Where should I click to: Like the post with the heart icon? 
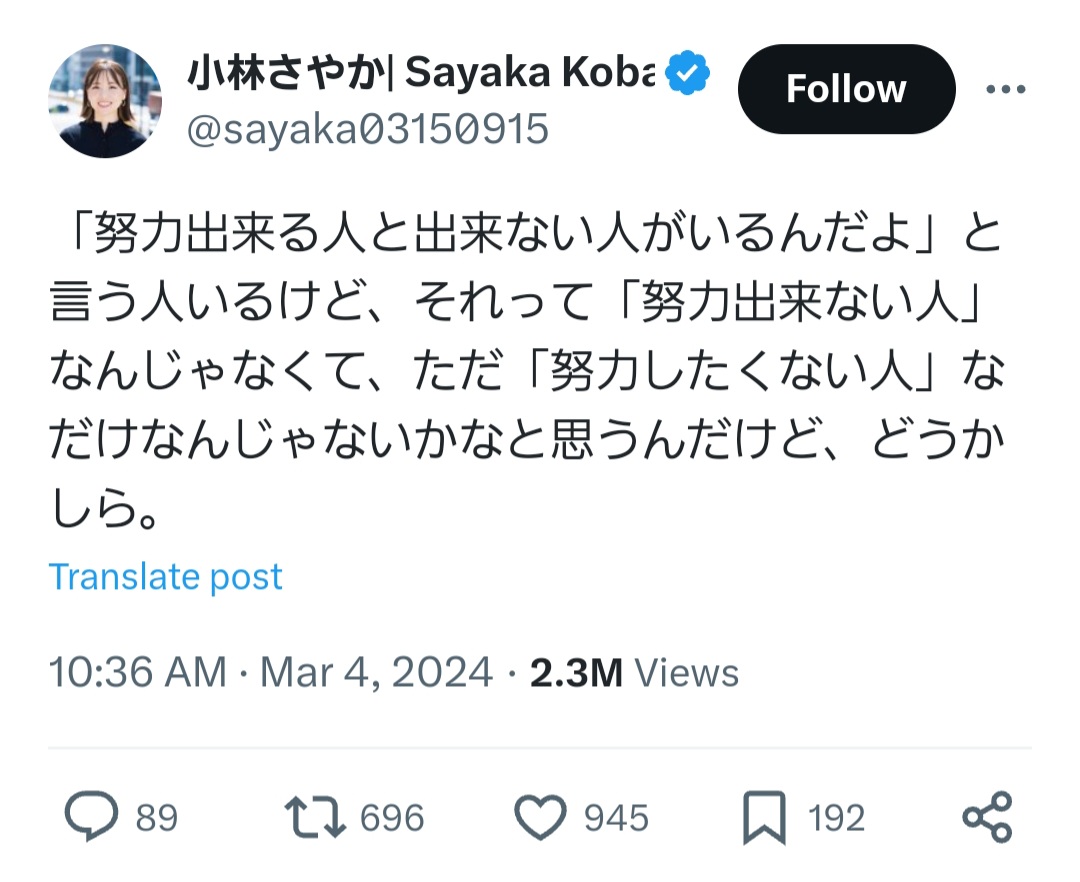coord(540,818)
